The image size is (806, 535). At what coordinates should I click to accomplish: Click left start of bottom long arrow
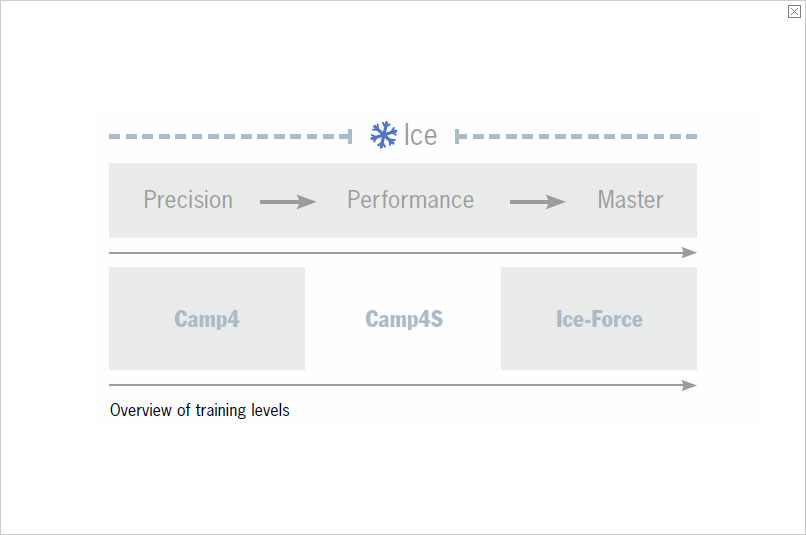point(112,385)
